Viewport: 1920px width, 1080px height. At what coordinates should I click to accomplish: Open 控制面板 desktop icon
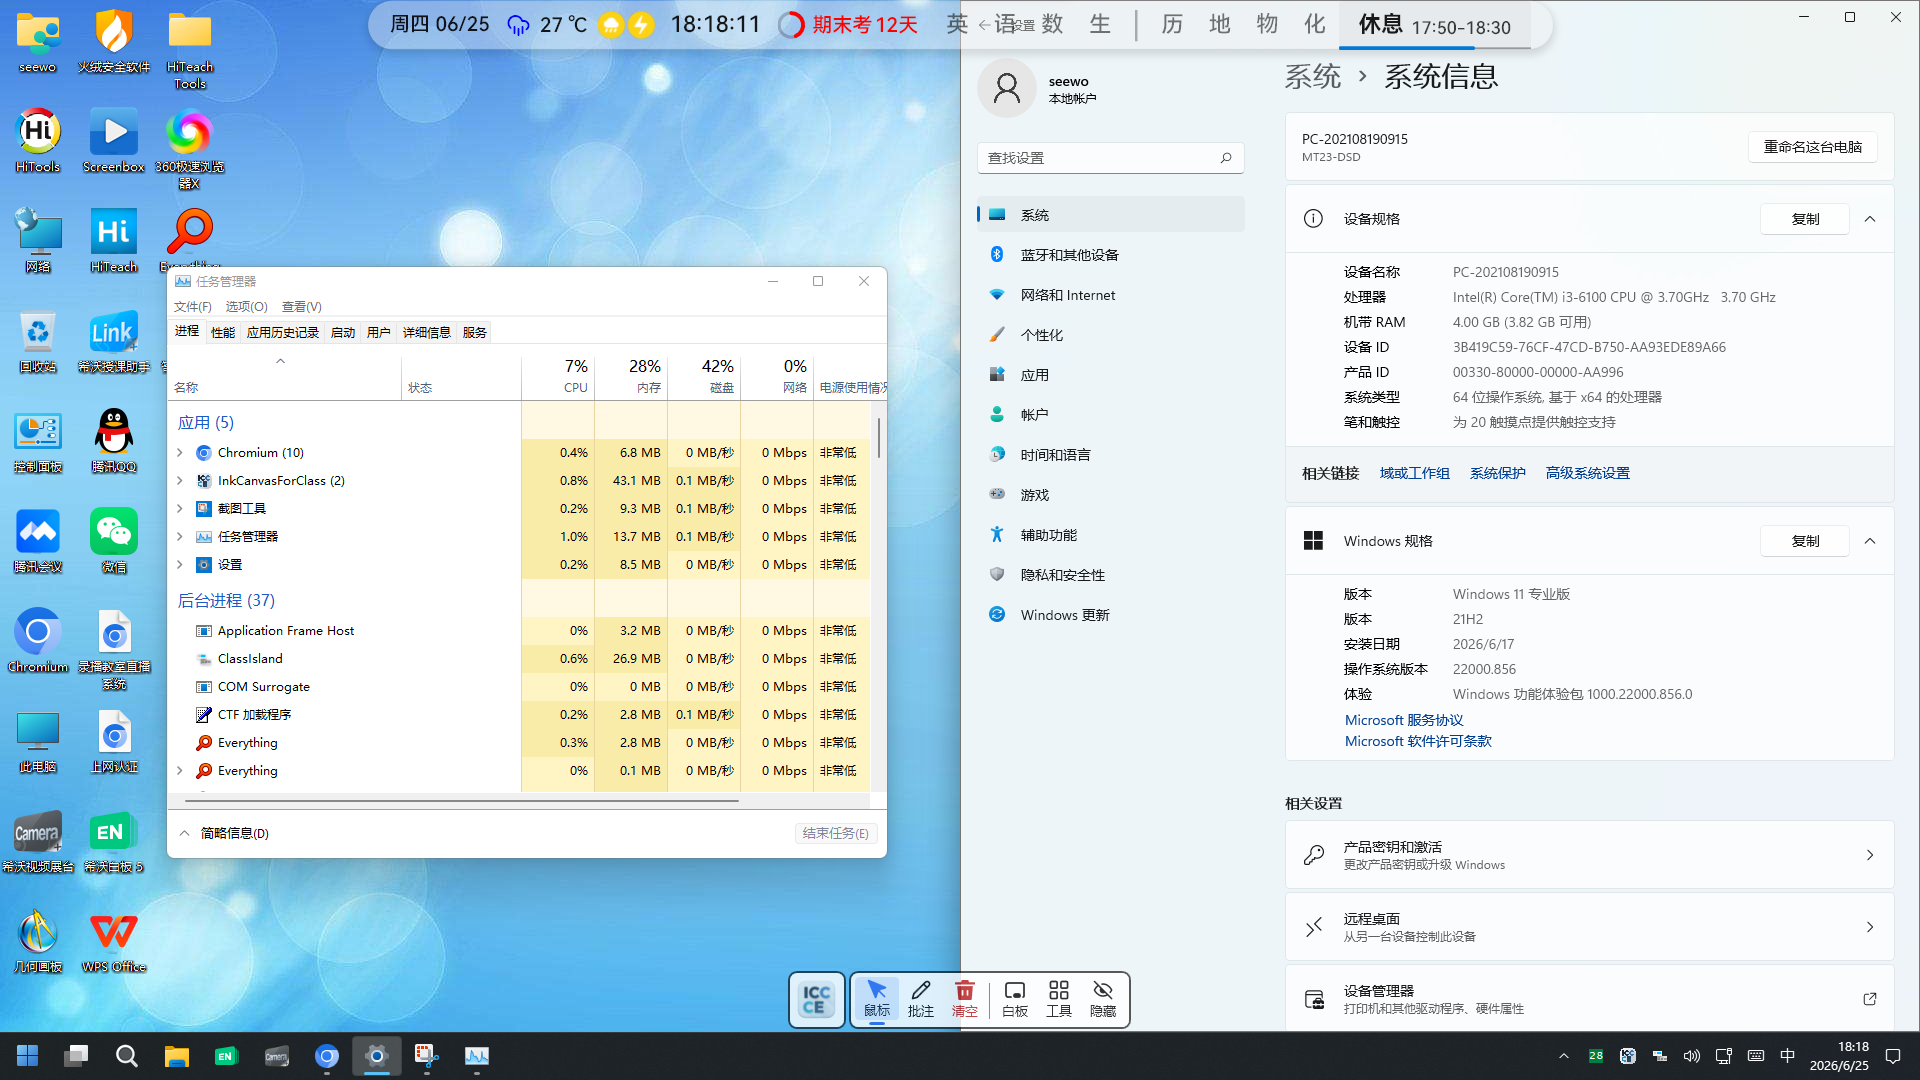[38, 441]
